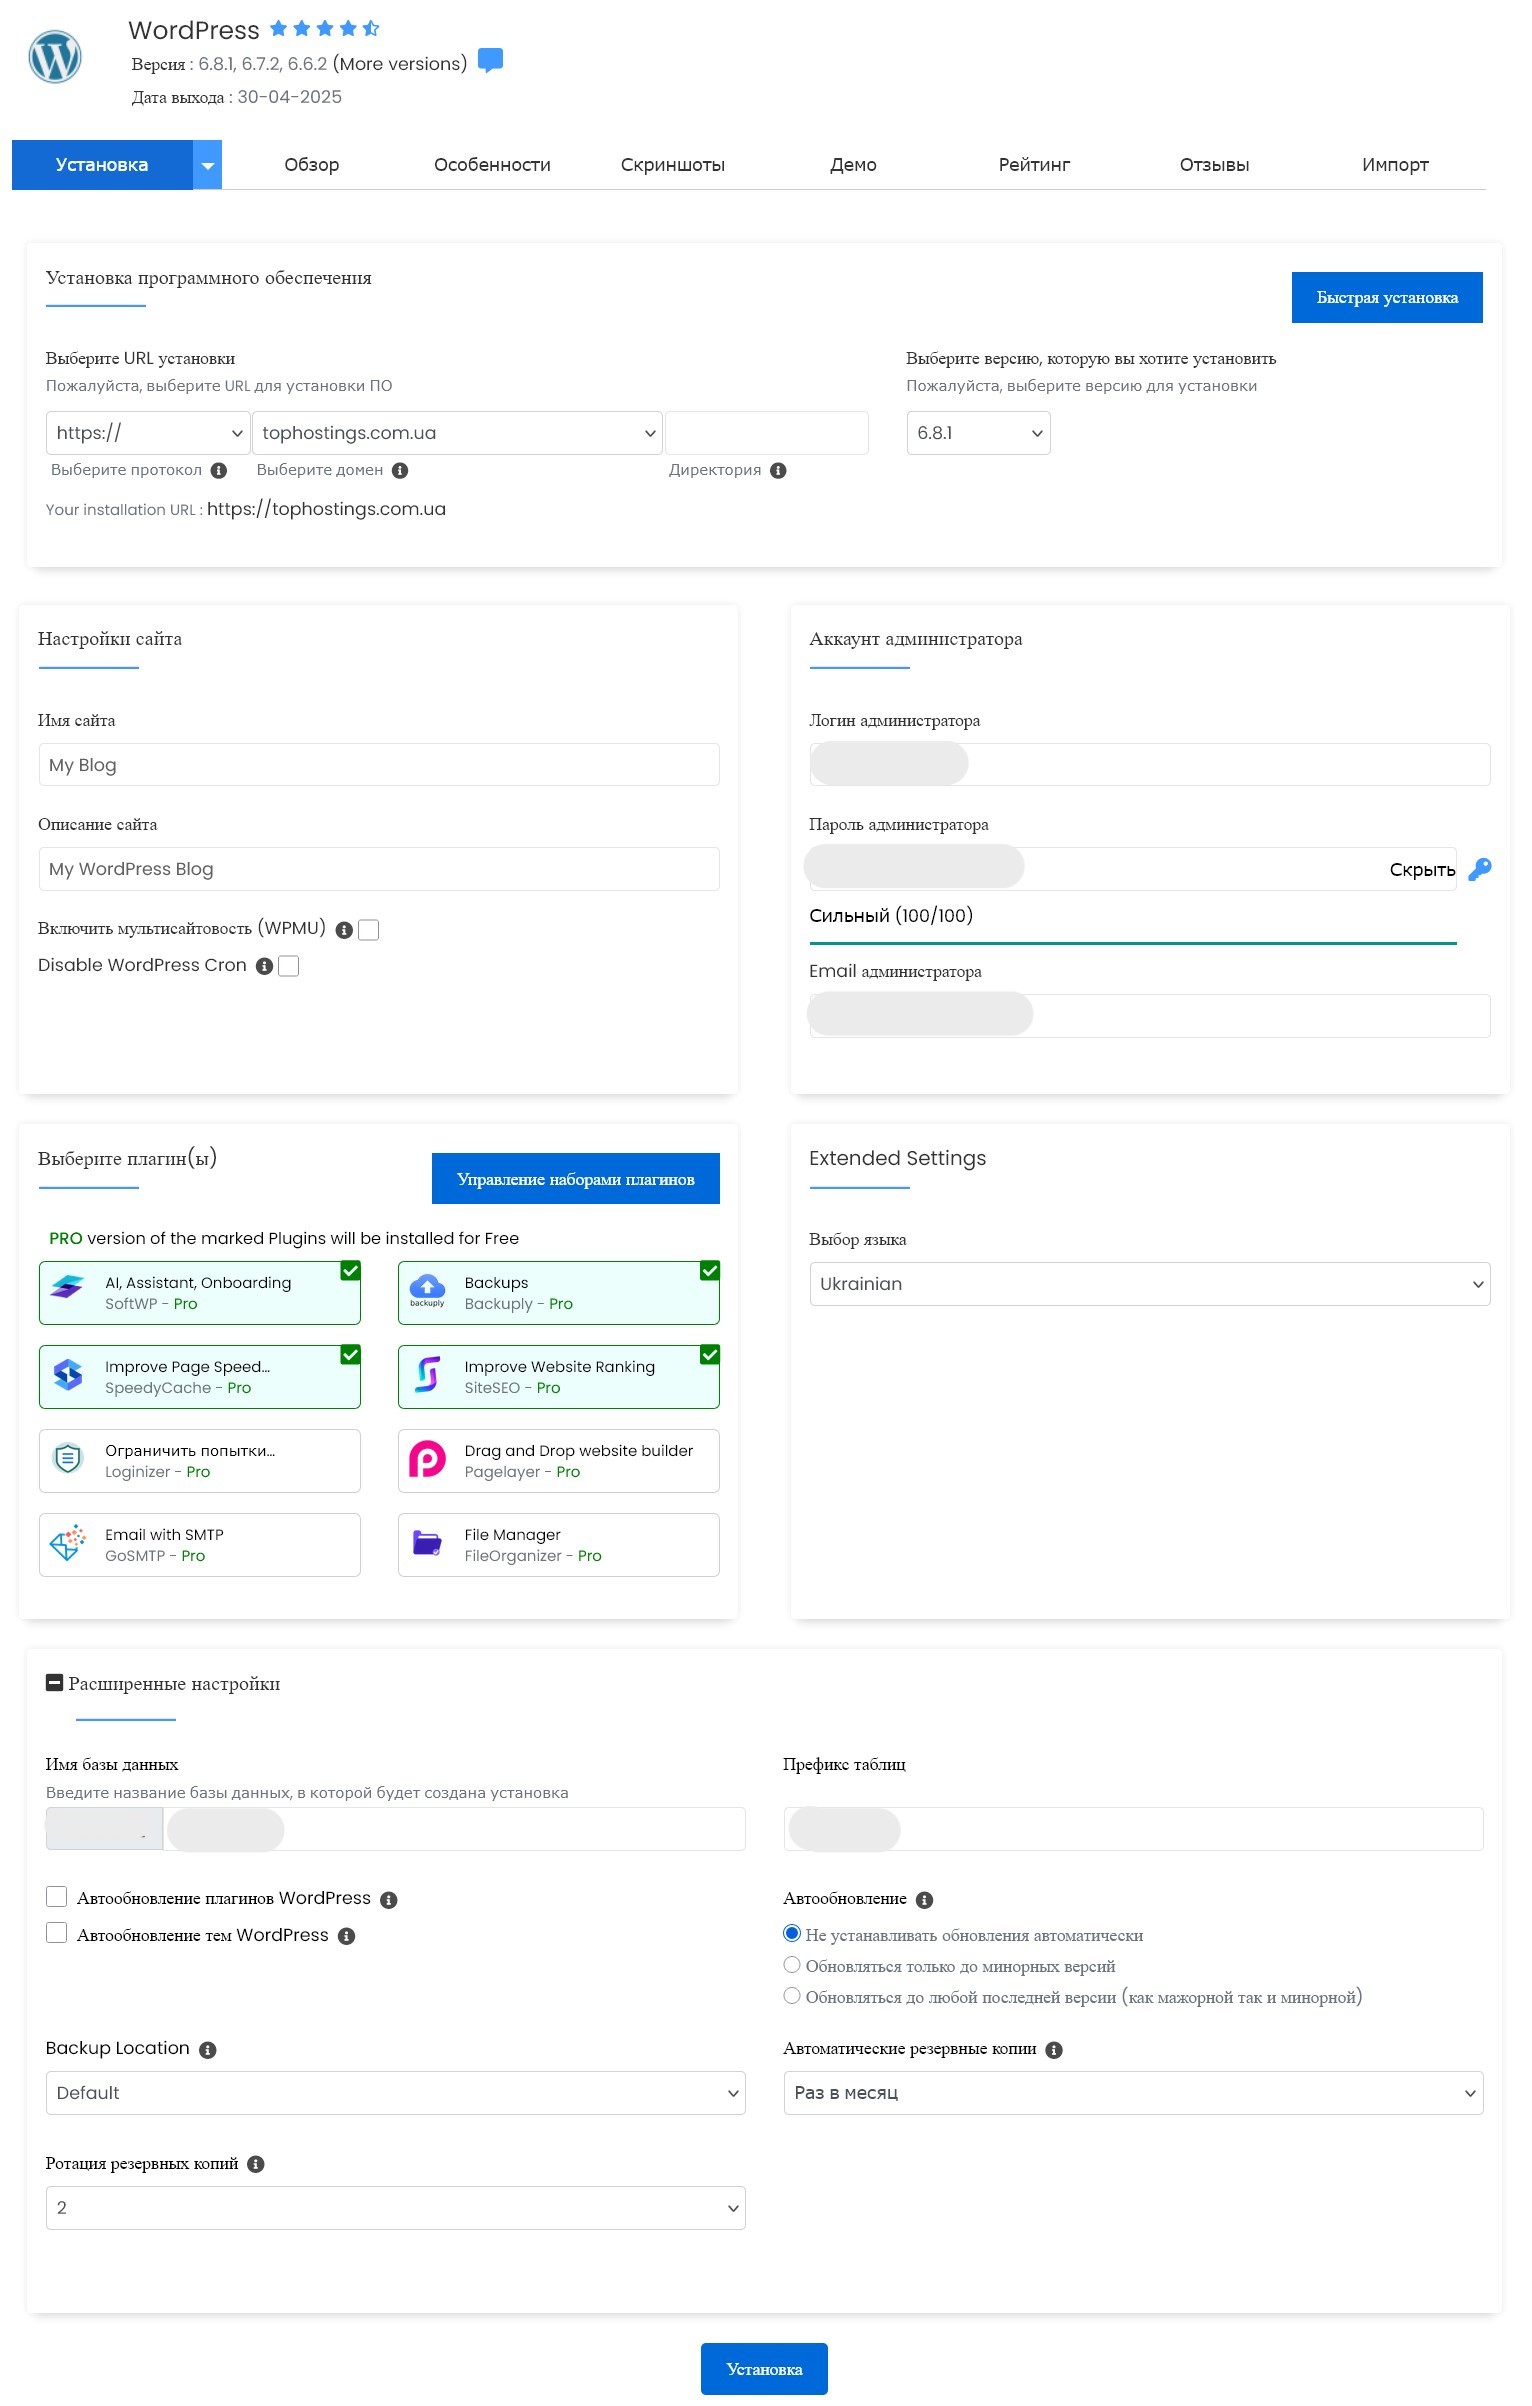Show info icon for Директория
Image resolution: width=1532 pixels, height=2406 pixels.
click(778, 471)
